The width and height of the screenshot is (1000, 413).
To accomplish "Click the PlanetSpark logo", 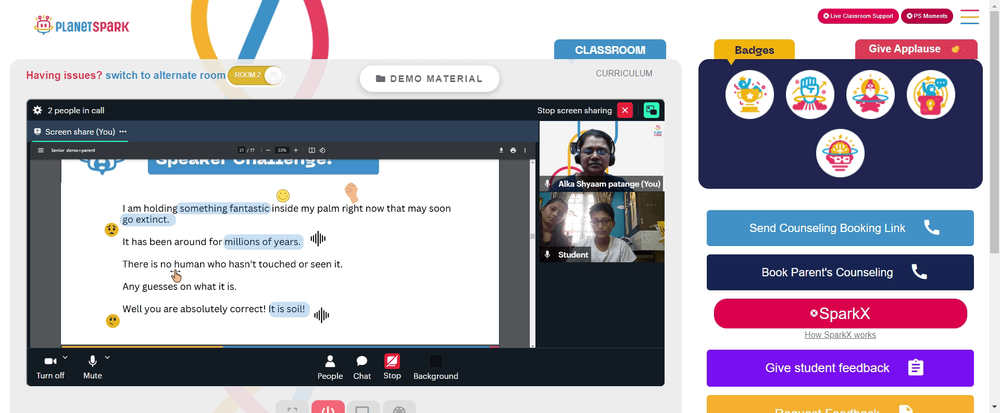I will pyautogui.click(x=81, y=25).
